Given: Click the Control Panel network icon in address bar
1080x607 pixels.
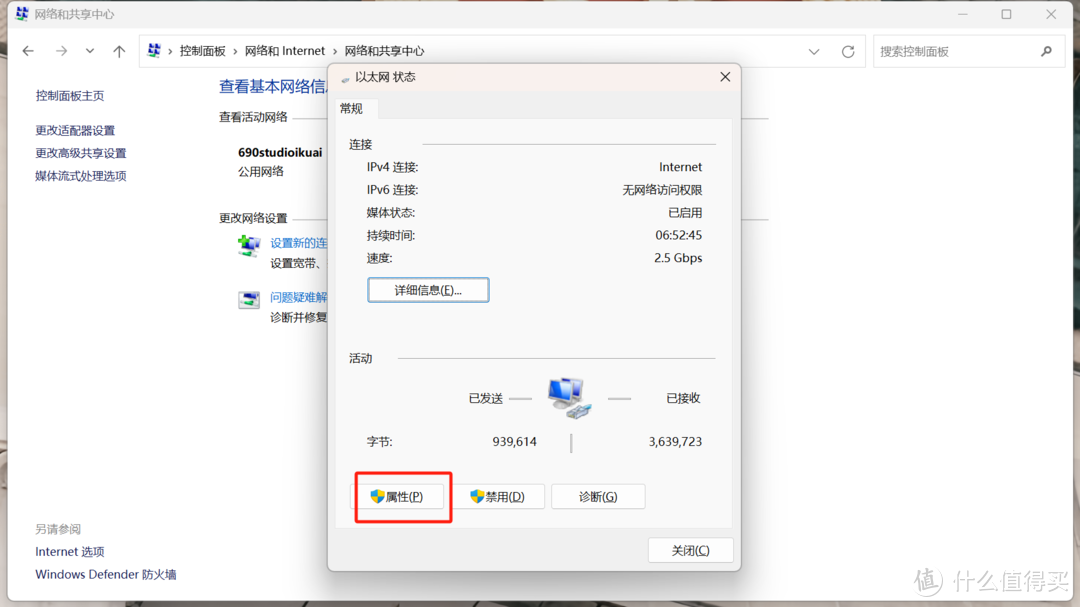Looking at the screenshot, I should 153,50.
